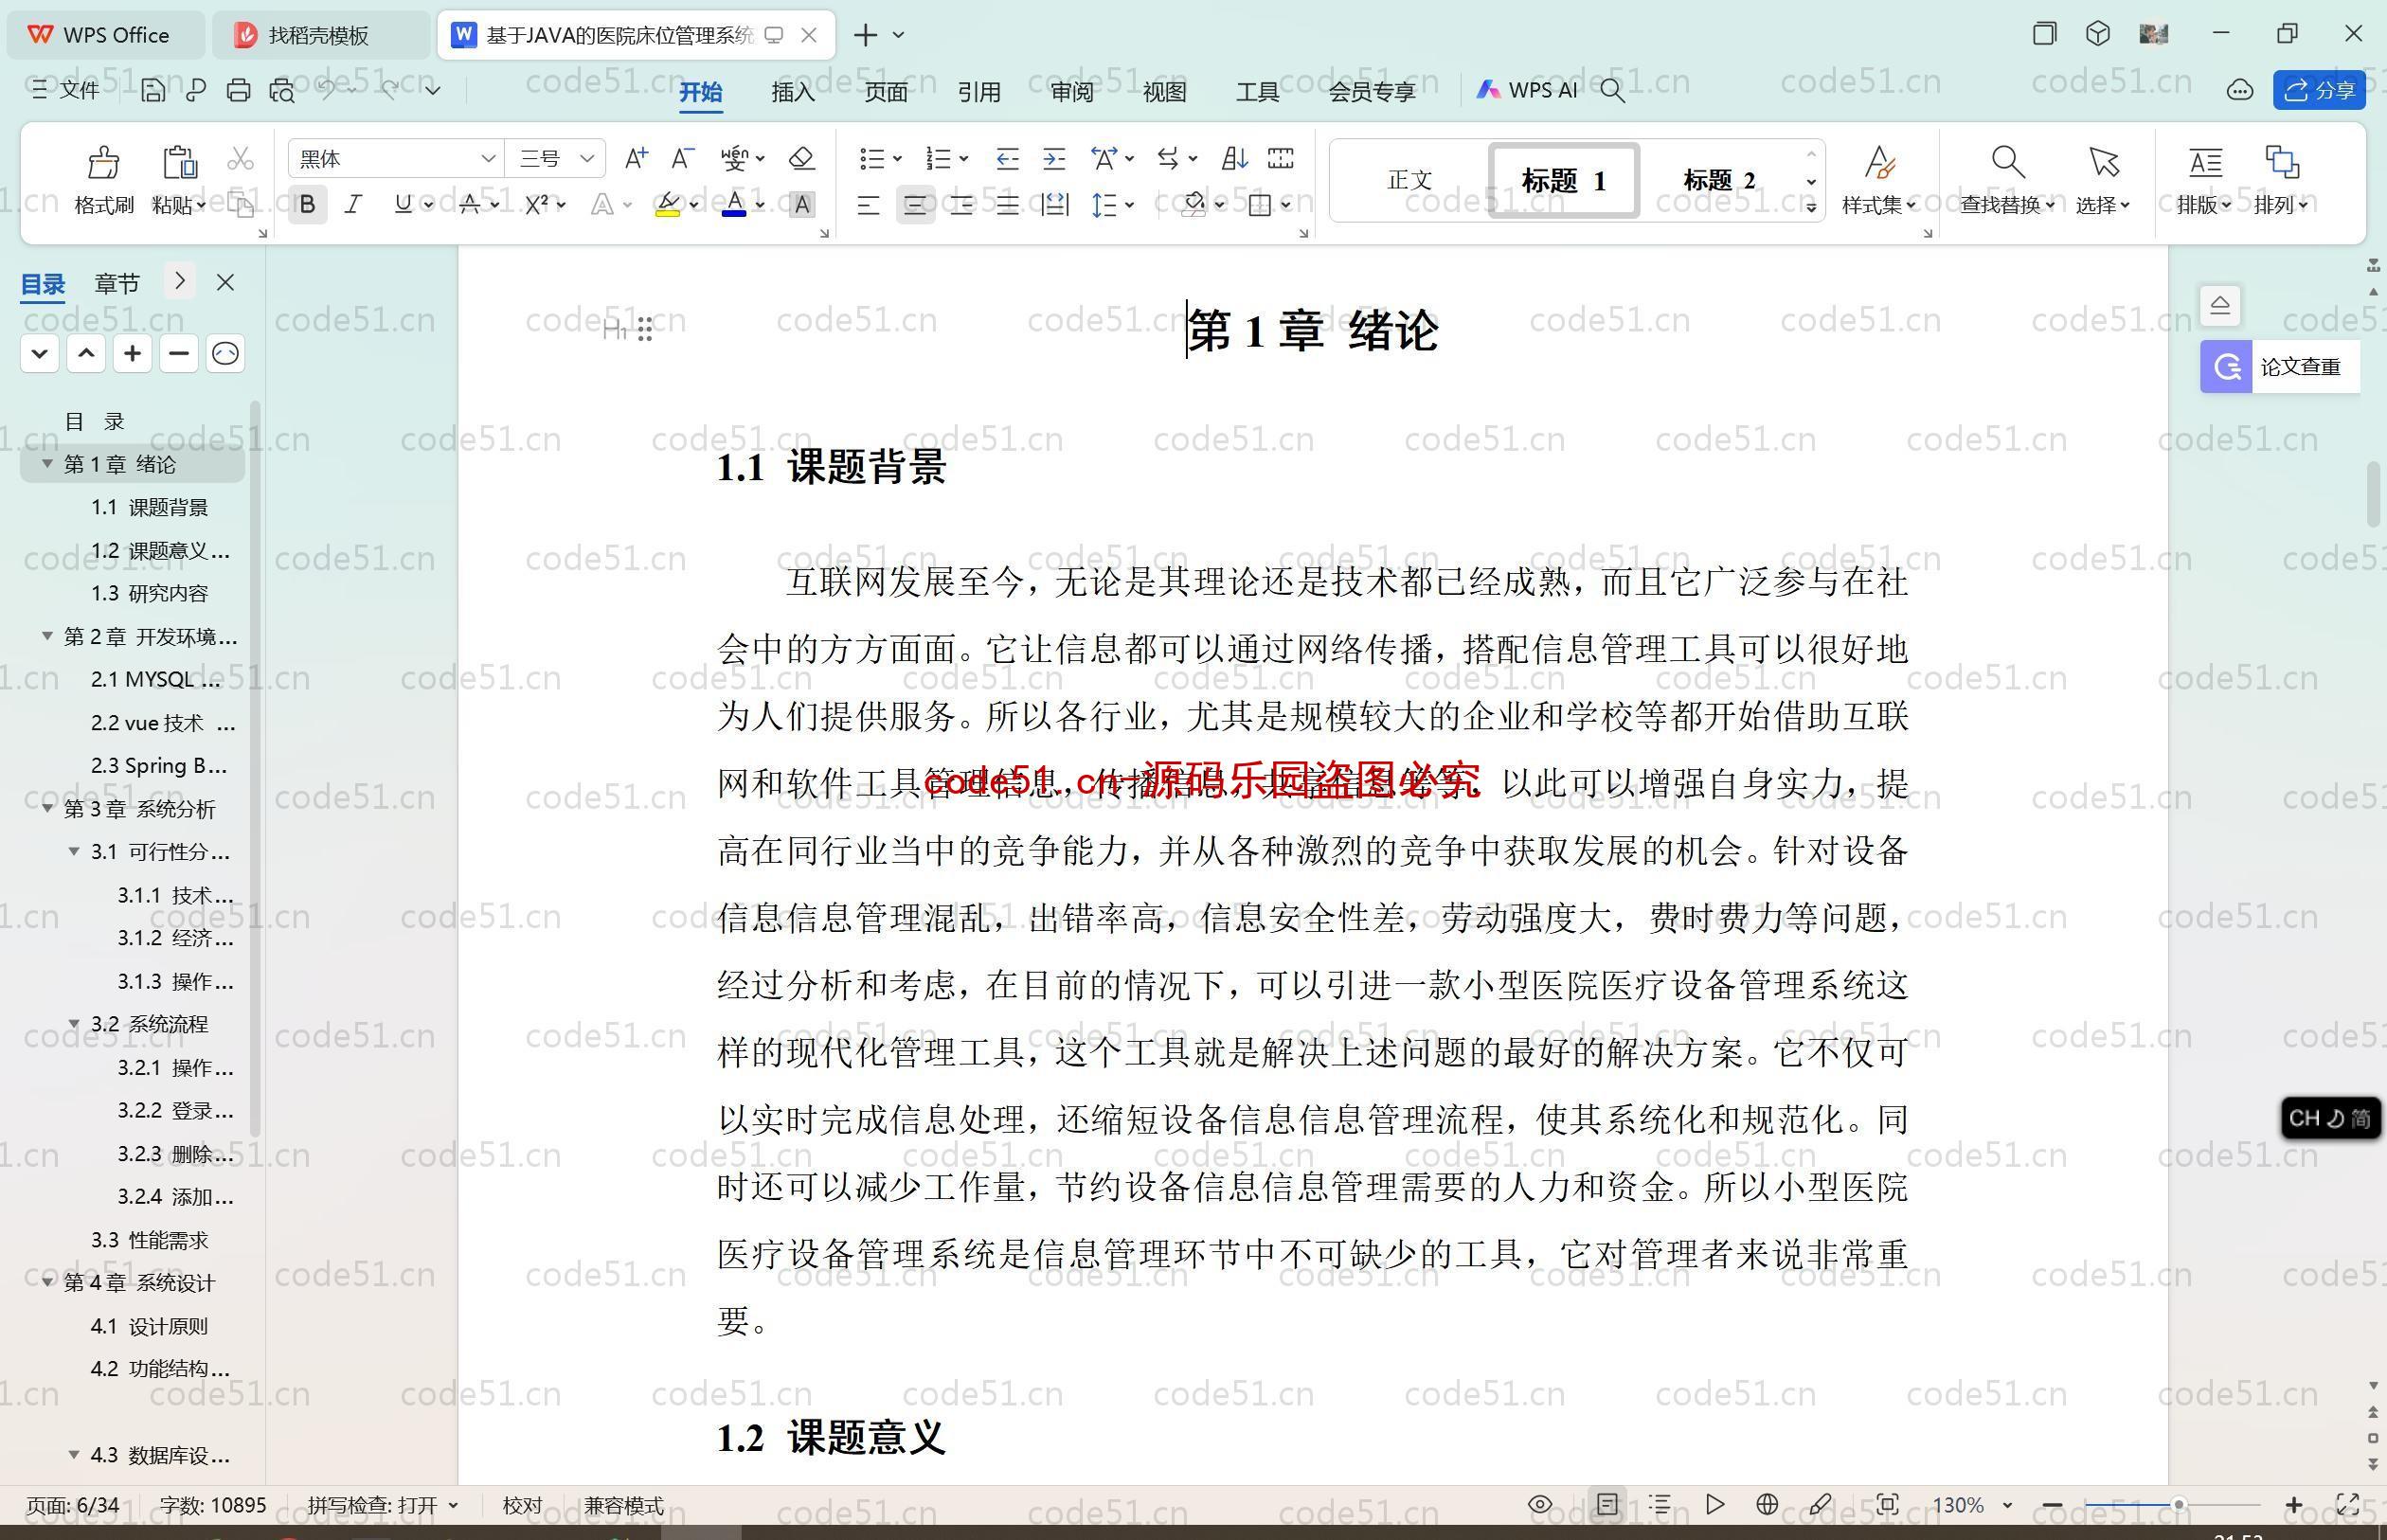The width and height of the screenshot is (2387, 1540).
Task: Click the Layout (排版) icon
Action: [2205, 162]
